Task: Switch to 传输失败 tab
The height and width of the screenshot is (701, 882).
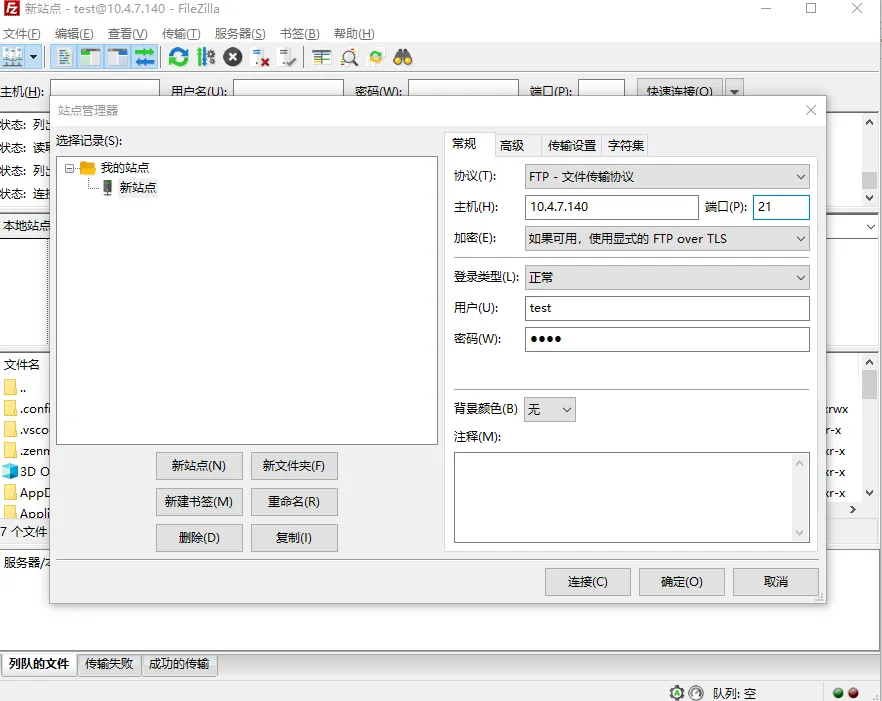Action: pyautogui.click(x=109, y=664)
